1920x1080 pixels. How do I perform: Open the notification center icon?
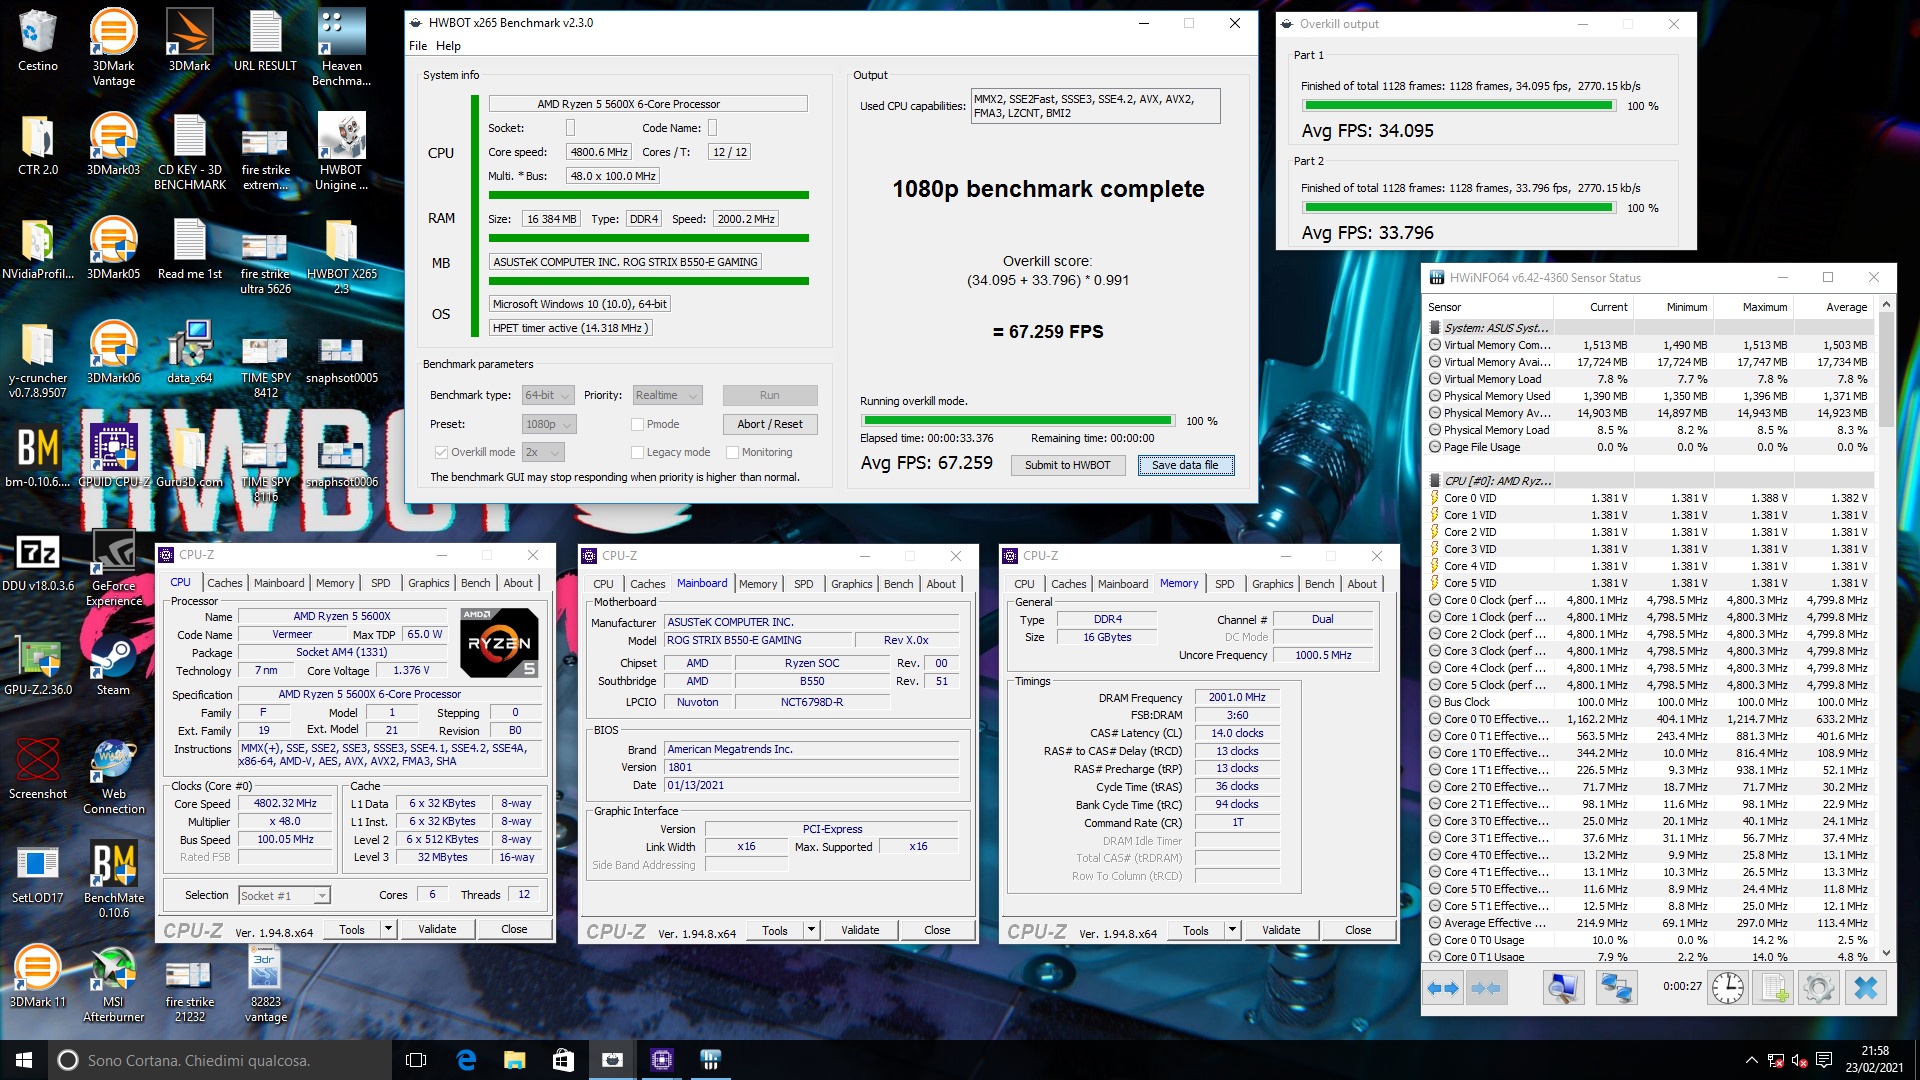pos(1824,1060)
